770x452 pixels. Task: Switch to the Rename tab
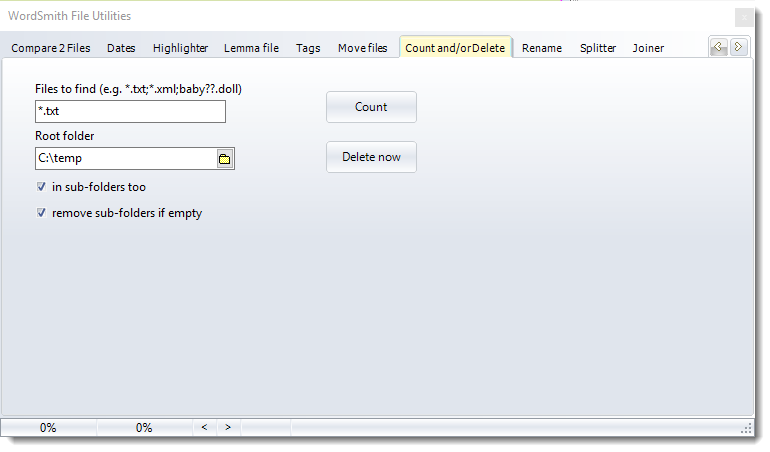pyautogui.click(x=542, y=48)
